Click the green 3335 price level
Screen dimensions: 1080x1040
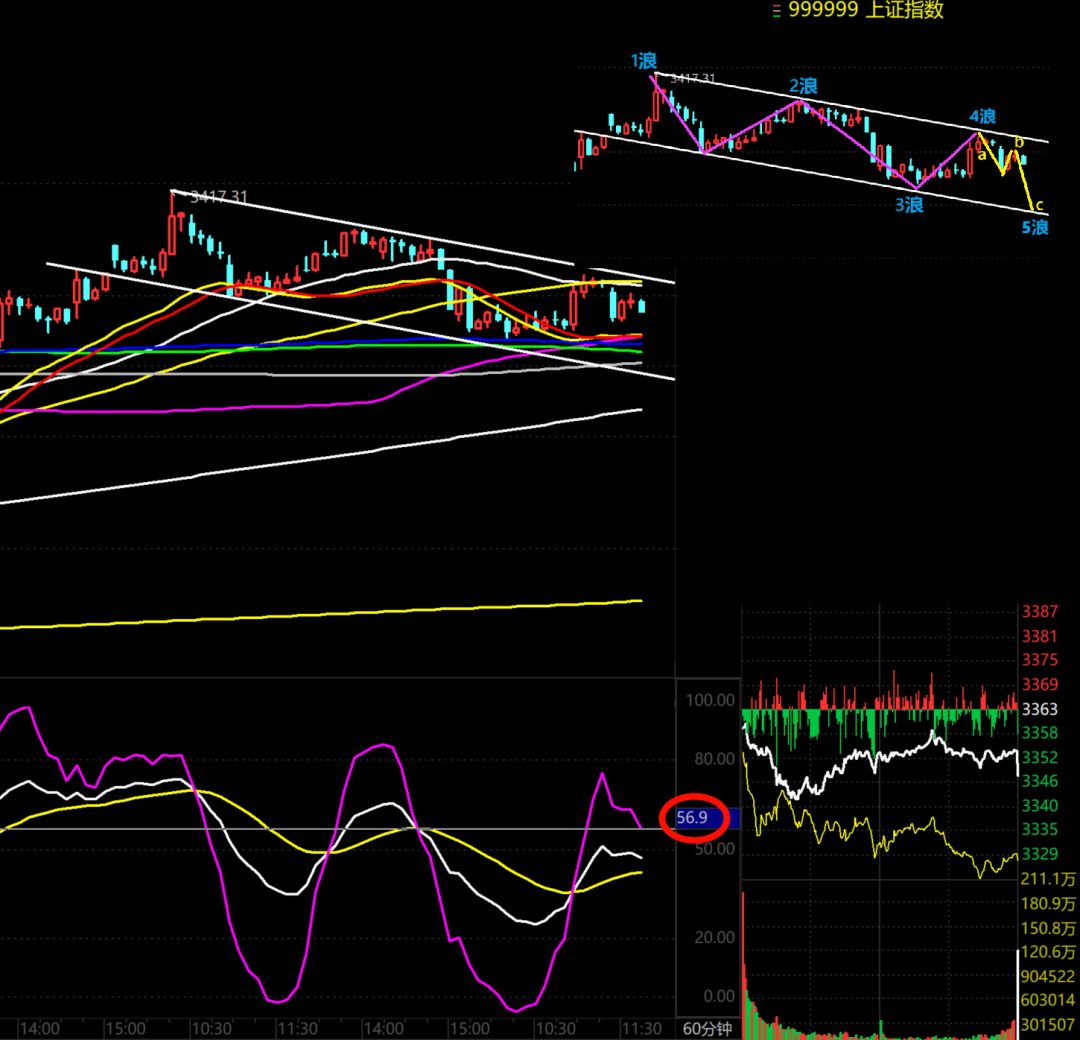[1039, 829]
